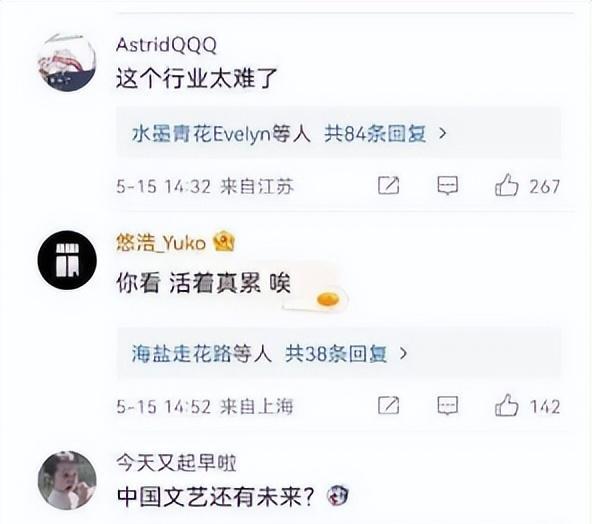Image resolution: width=592 pixels, height=524 pixels.
Task: Open 水墨青花Evelyn等人 reply thread
Action: [x=221, y=134]
